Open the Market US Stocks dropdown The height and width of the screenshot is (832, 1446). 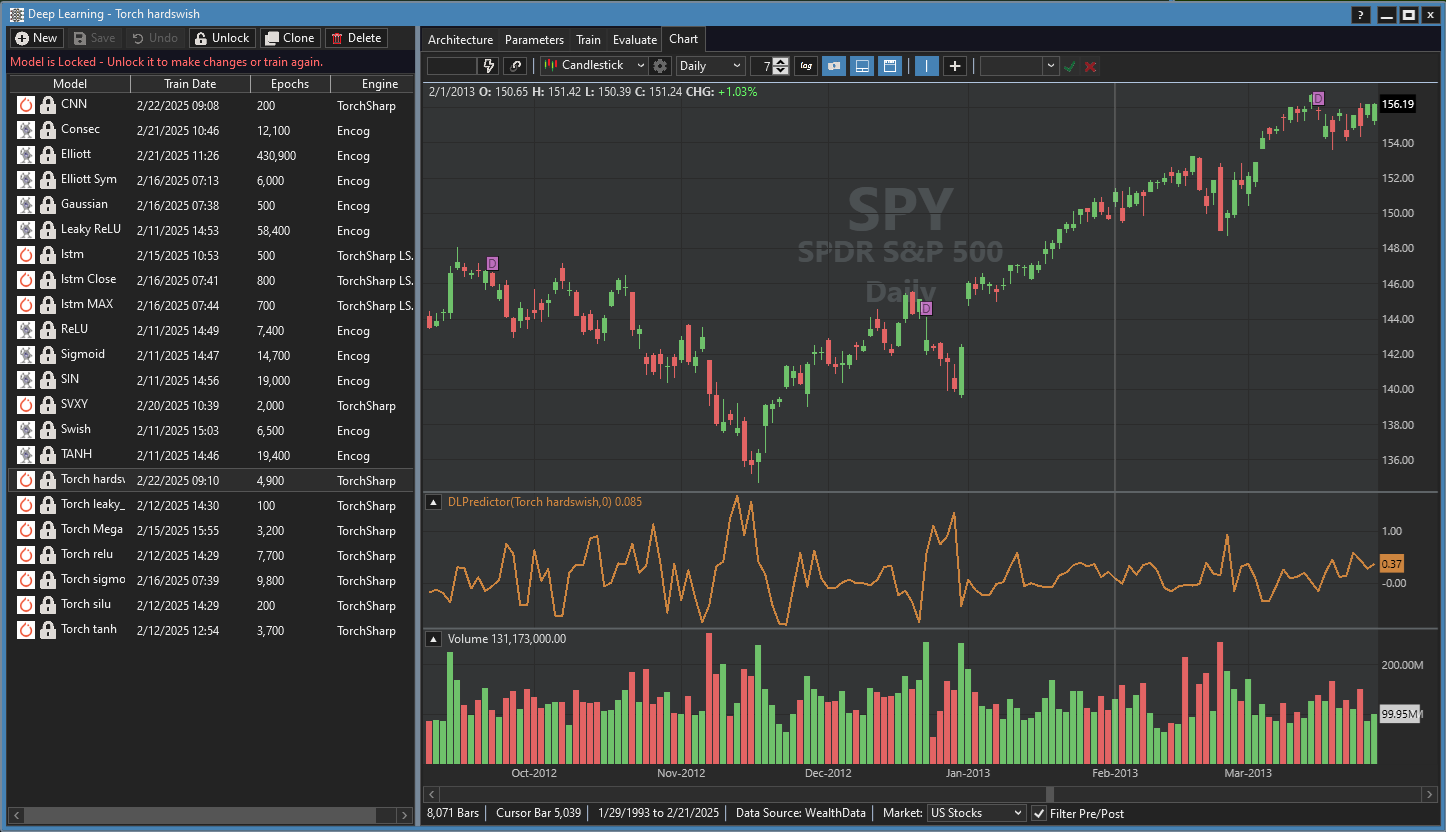click(x=976, y=813)
